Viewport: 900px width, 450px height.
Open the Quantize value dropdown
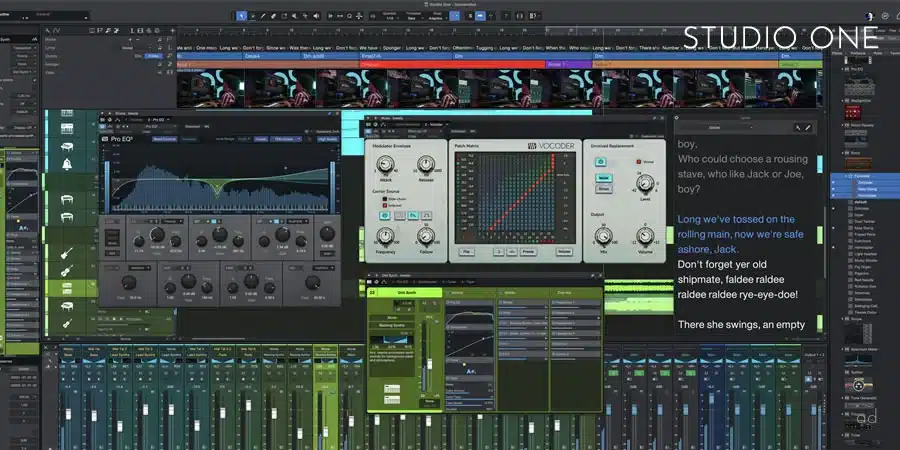(x=390, y=18)
